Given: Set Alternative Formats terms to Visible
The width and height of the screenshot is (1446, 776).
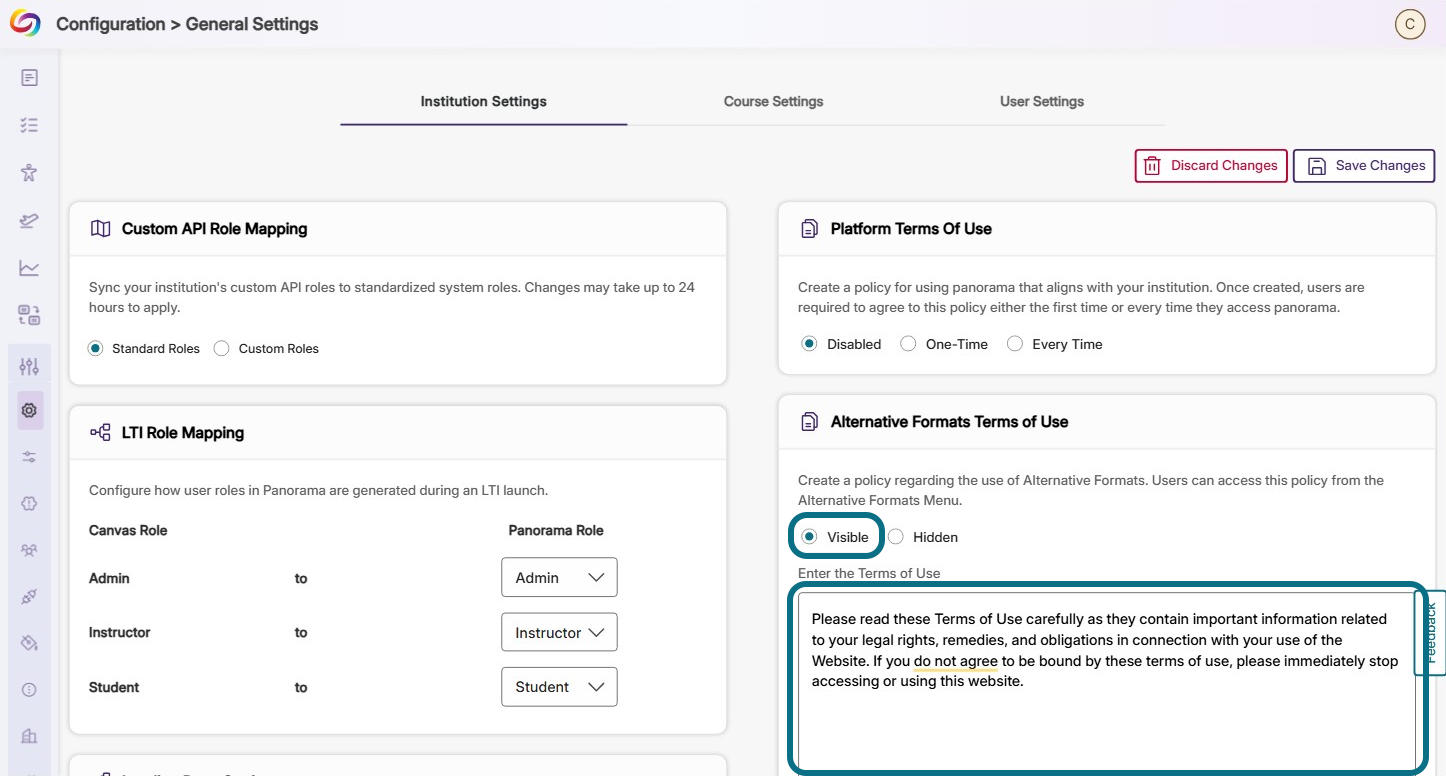Looking at the screenshot, I should (810, 537).
